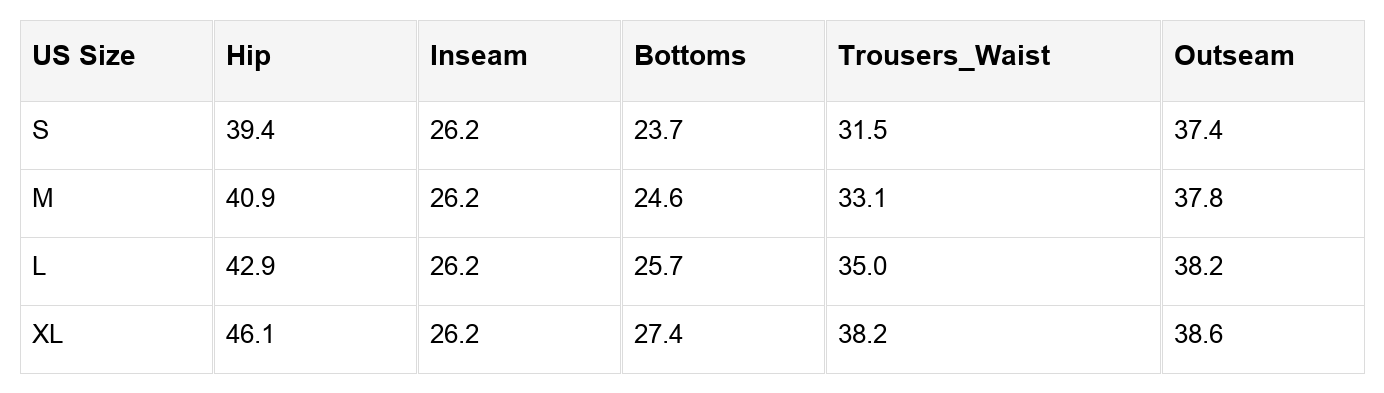
Task: Select the M size row label
Action: (x=42, y=199)
